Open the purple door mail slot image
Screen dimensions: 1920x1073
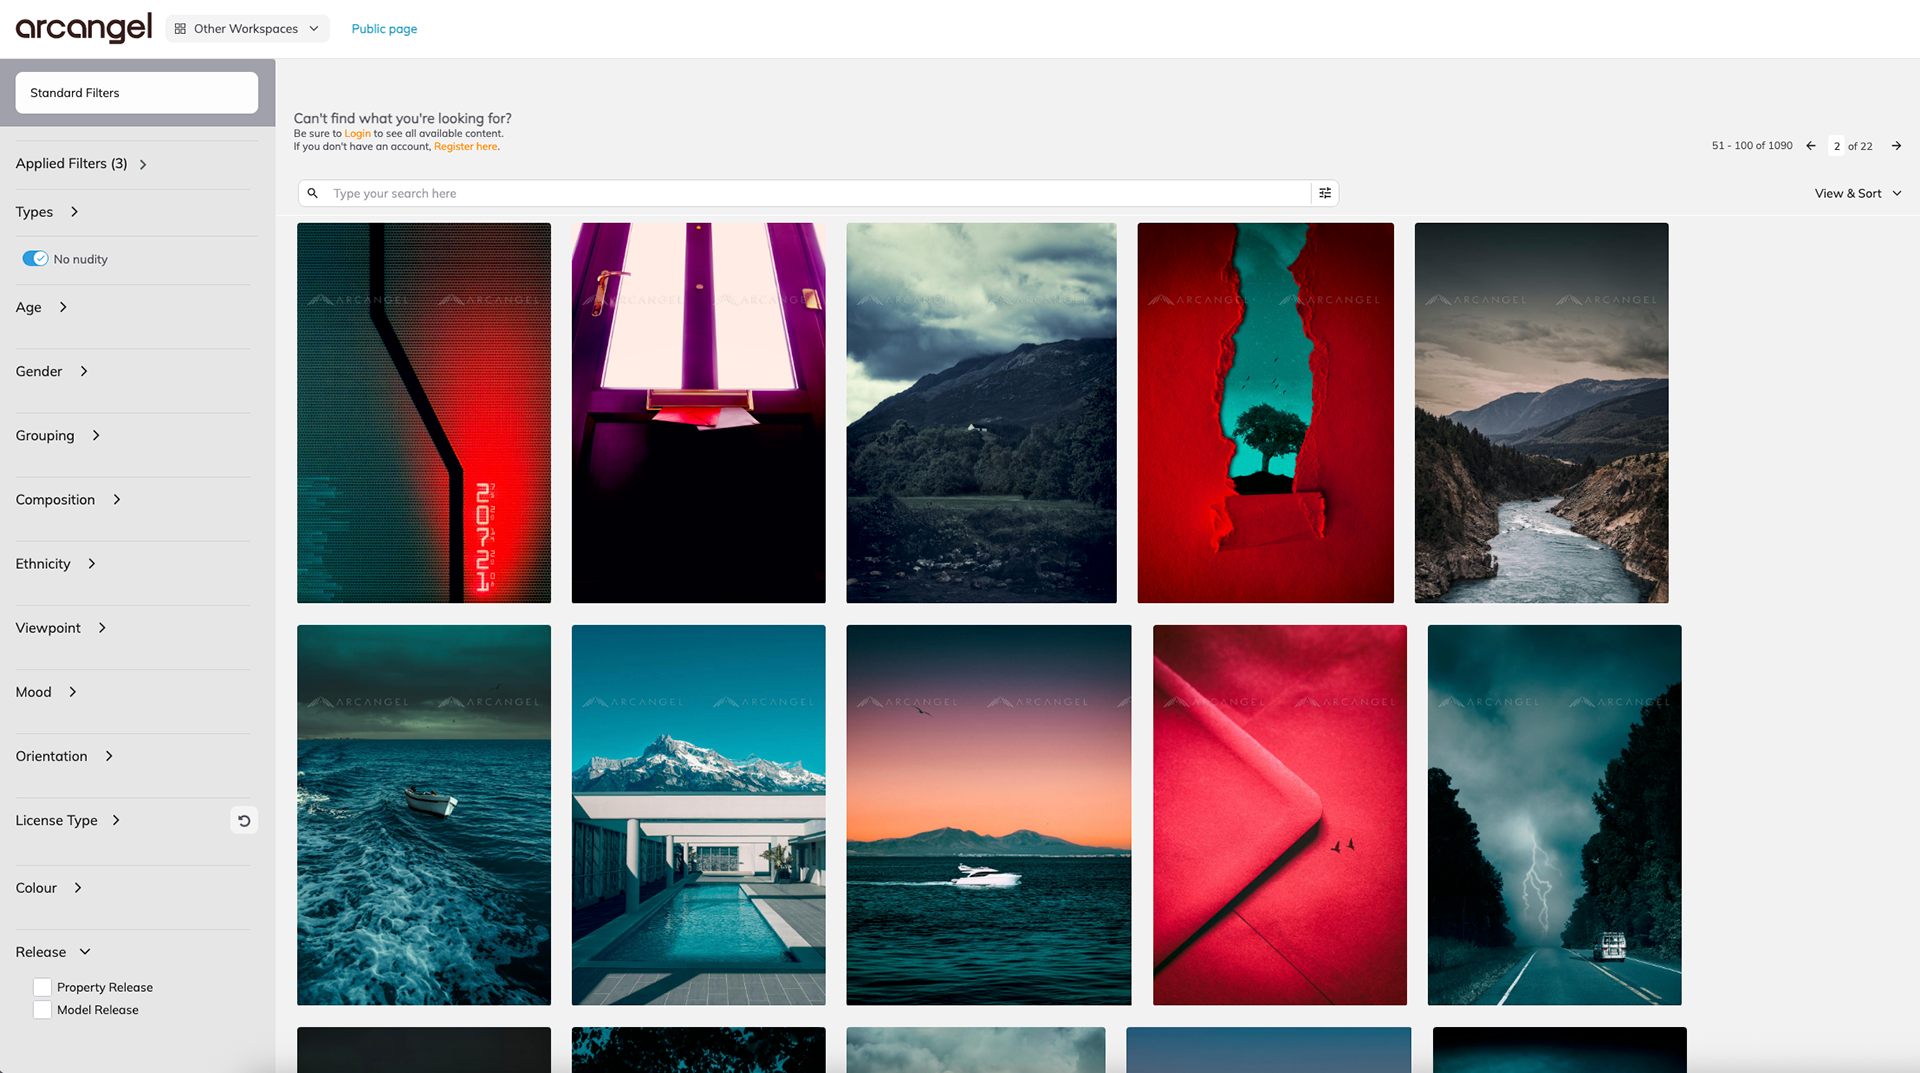coord(699,413)
